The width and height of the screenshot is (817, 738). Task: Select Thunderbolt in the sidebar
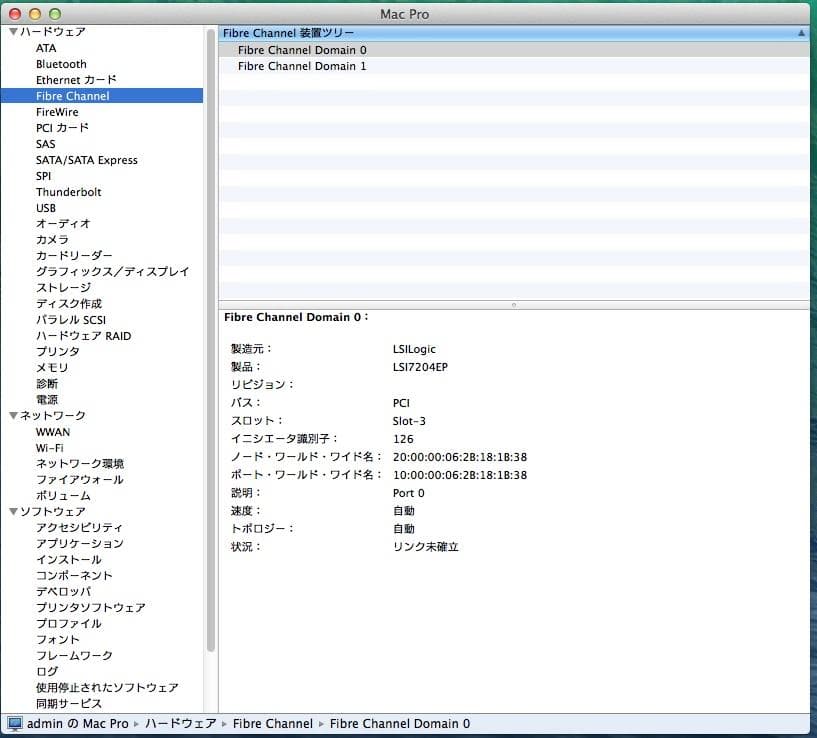[x=68, y=191]
